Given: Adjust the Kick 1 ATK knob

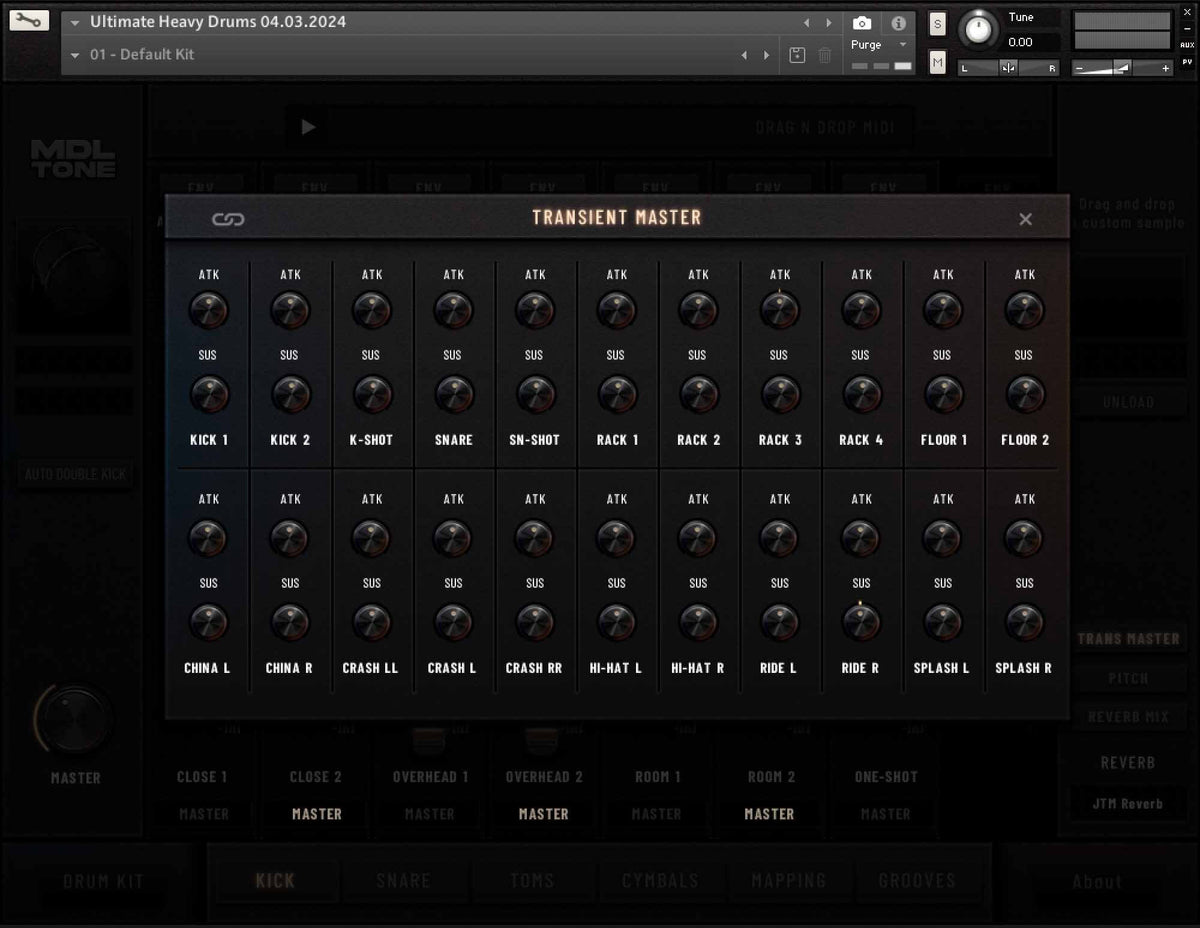Looking at the screenshot, I should click(208, 311).
